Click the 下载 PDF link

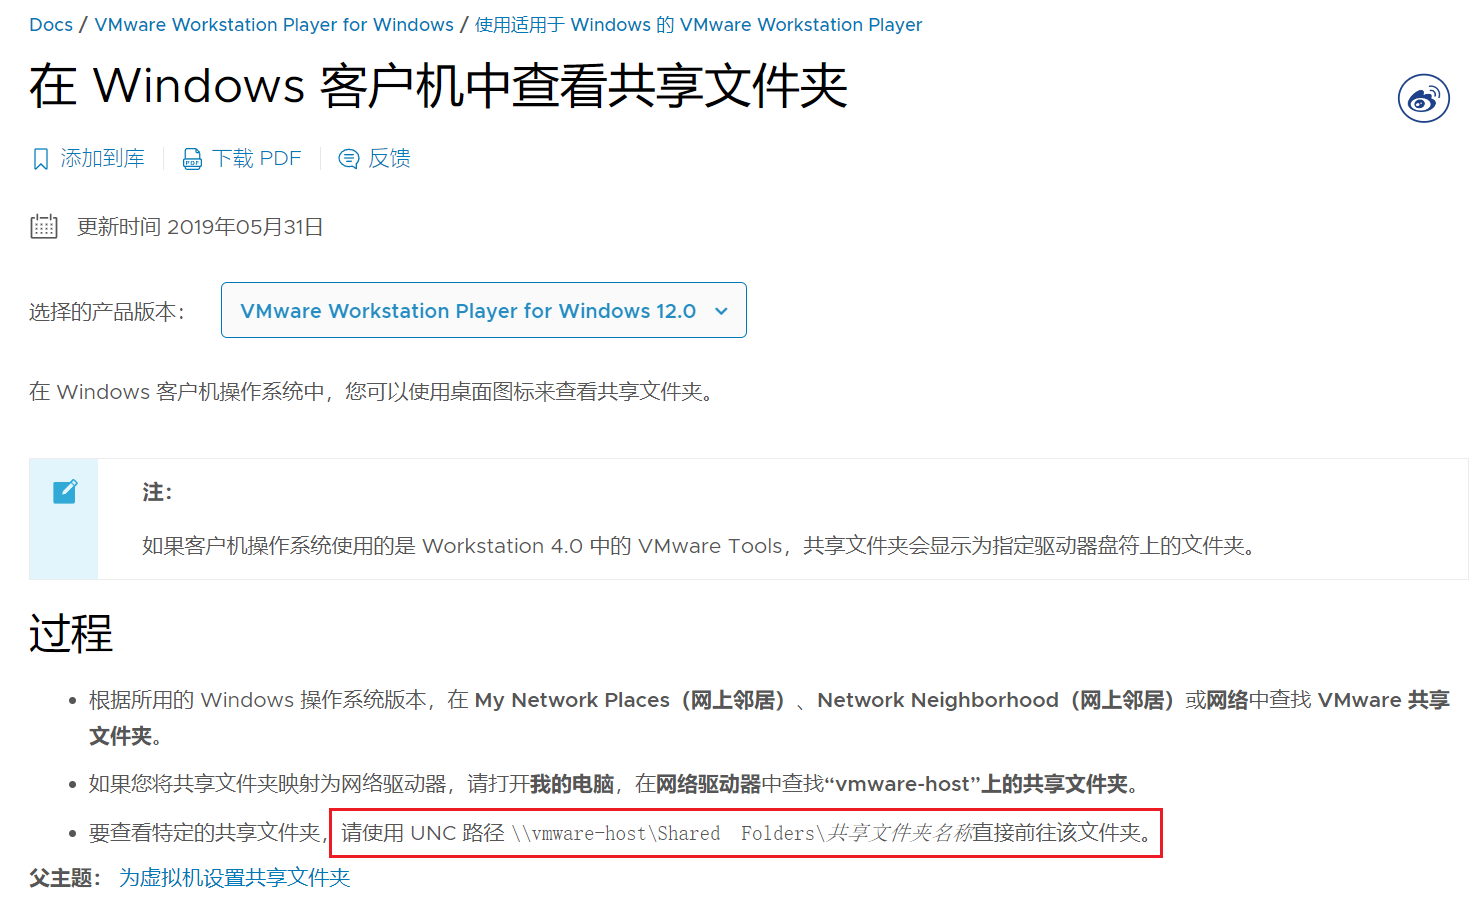point(256,158)
